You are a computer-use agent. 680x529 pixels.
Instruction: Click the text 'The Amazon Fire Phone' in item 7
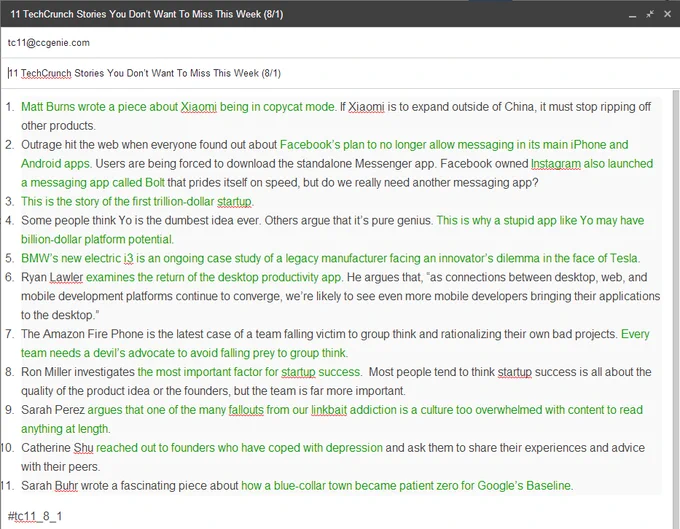coord(82,334)
